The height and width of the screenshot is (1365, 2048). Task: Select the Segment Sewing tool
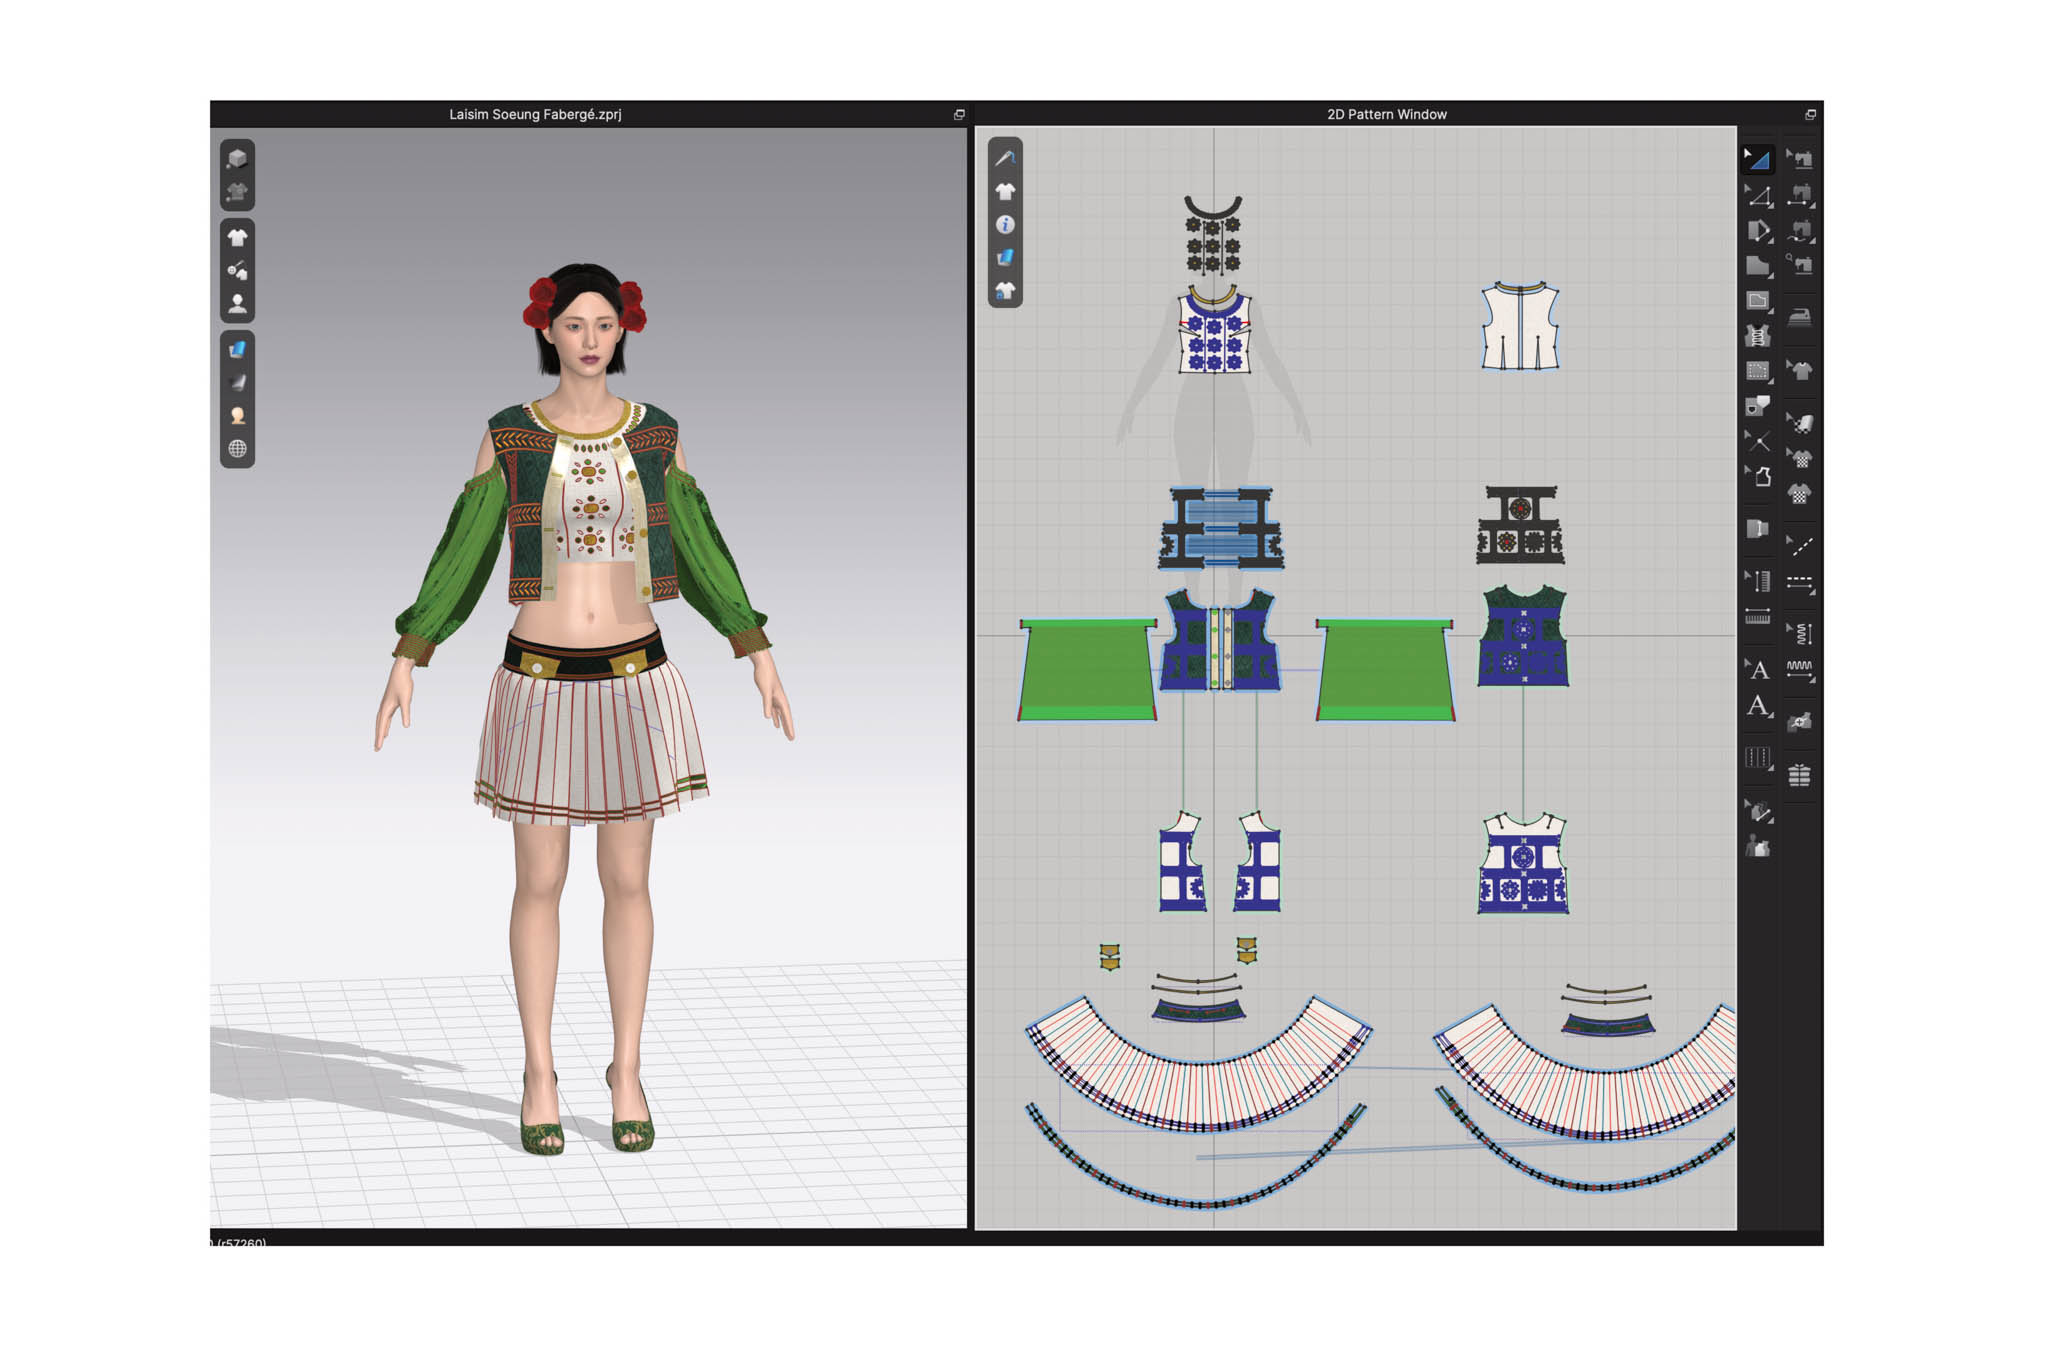coord(1800,196)
